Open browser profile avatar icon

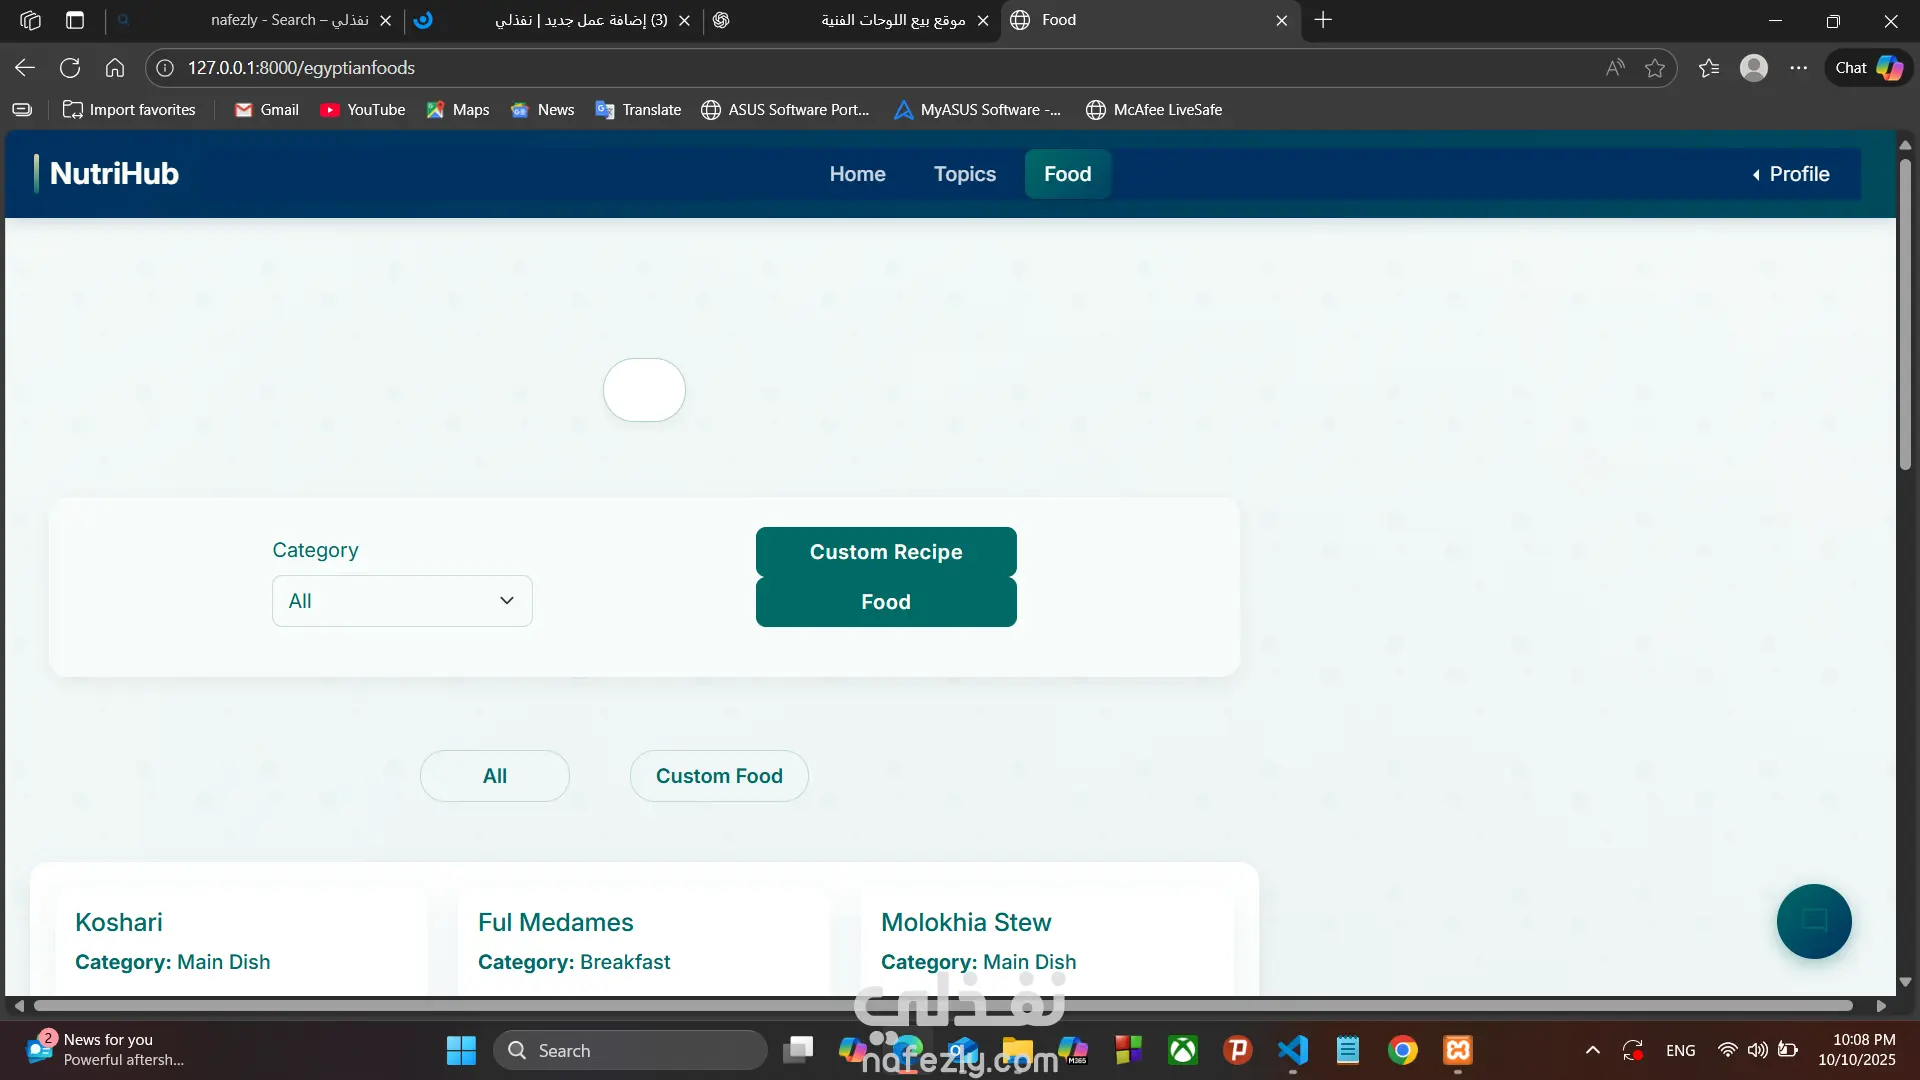1753,68
